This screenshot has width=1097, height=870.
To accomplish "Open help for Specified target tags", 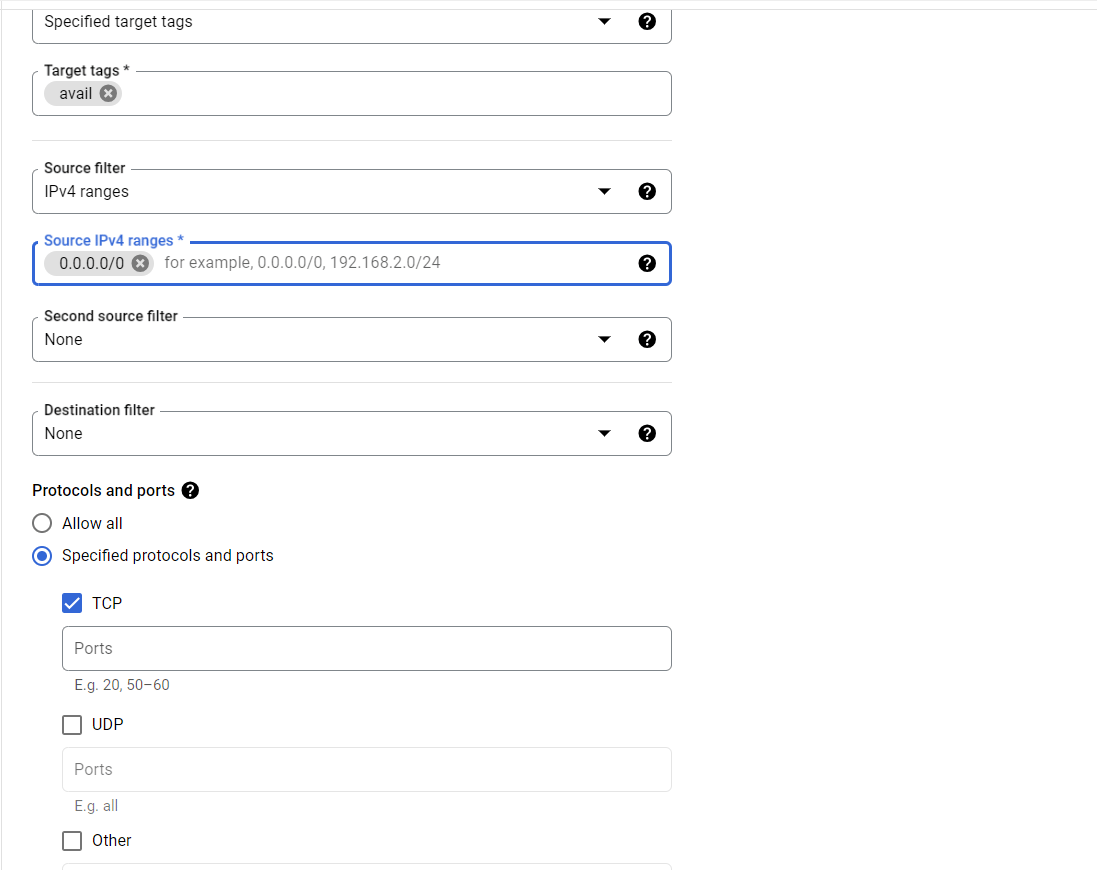I will click(x=647, y=22).
